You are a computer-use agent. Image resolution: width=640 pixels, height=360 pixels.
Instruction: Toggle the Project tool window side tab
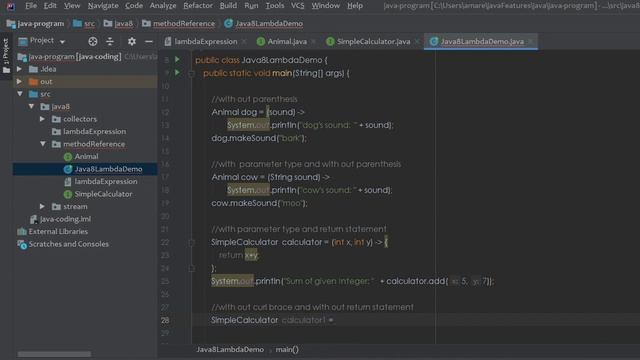pyautogui.click(x=6, y=56)
